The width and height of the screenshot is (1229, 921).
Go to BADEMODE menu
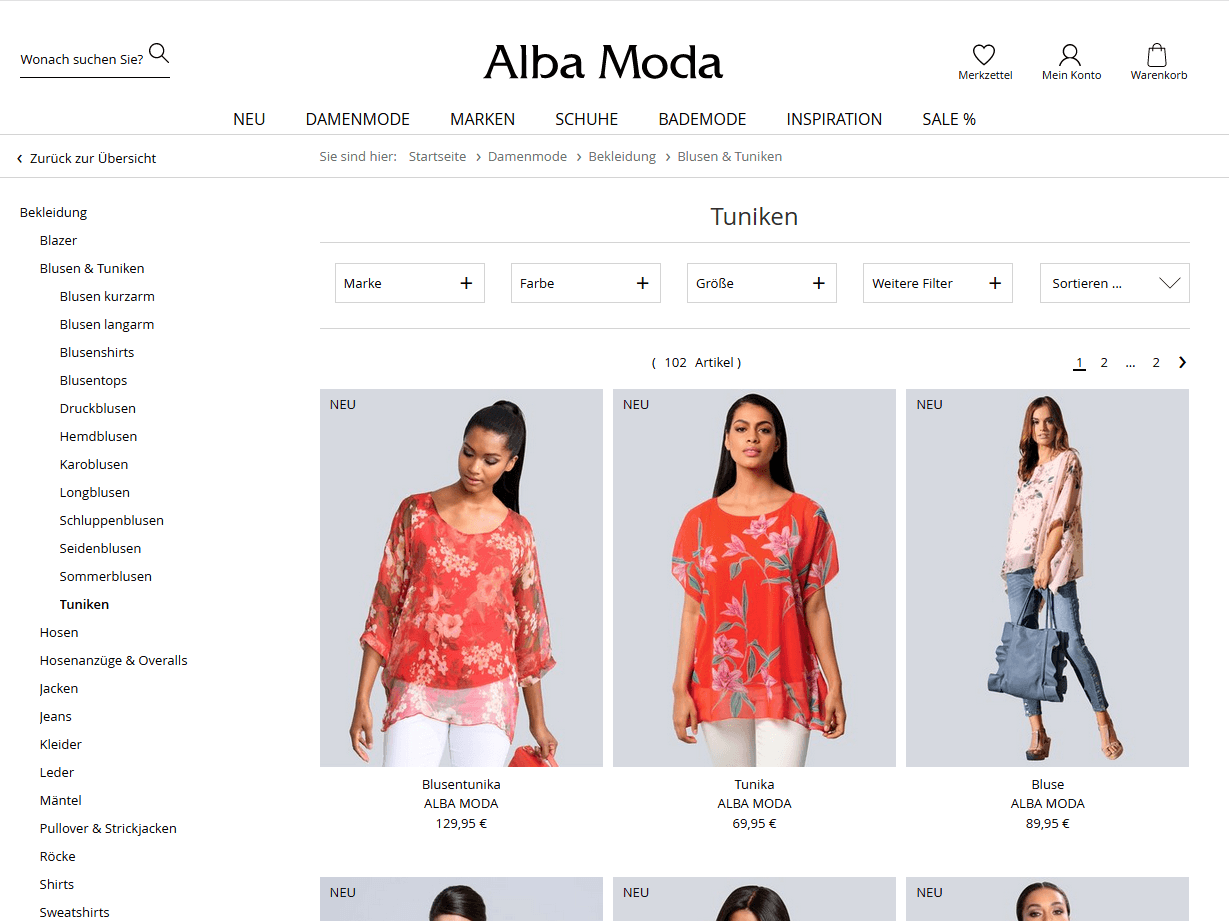(702, 119)
